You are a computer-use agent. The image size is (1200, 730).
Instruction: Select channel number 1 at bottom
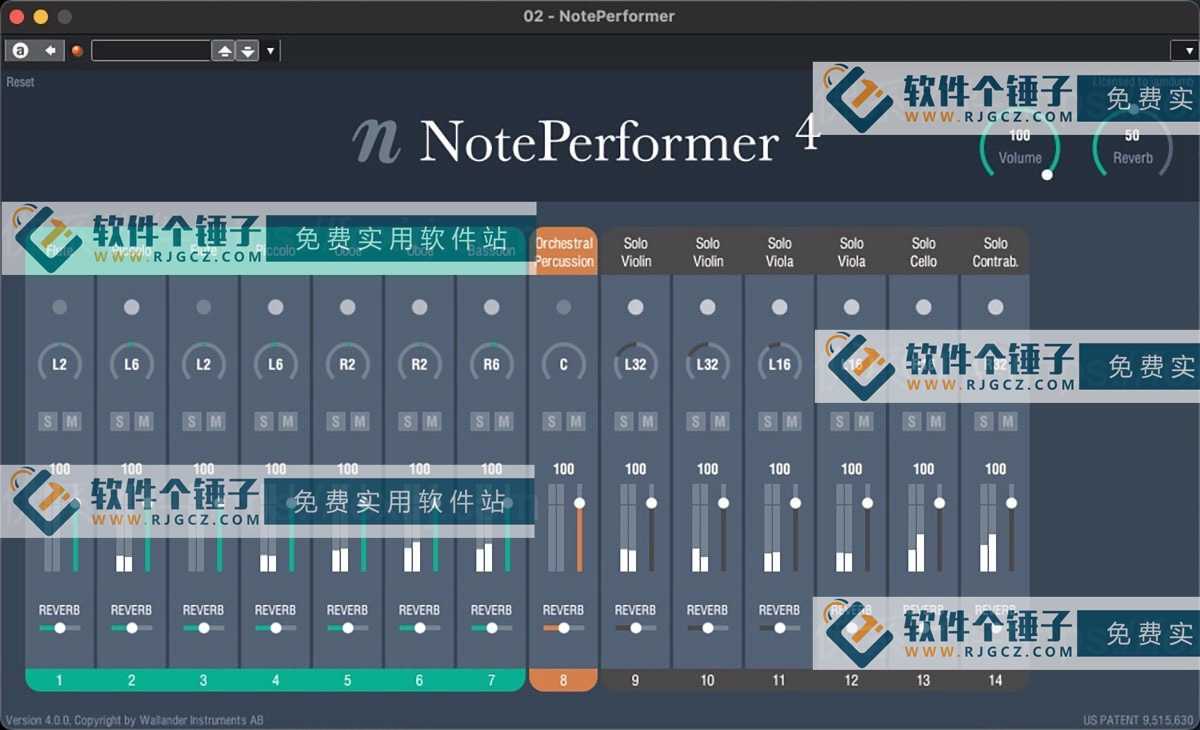tap(60, 680)
